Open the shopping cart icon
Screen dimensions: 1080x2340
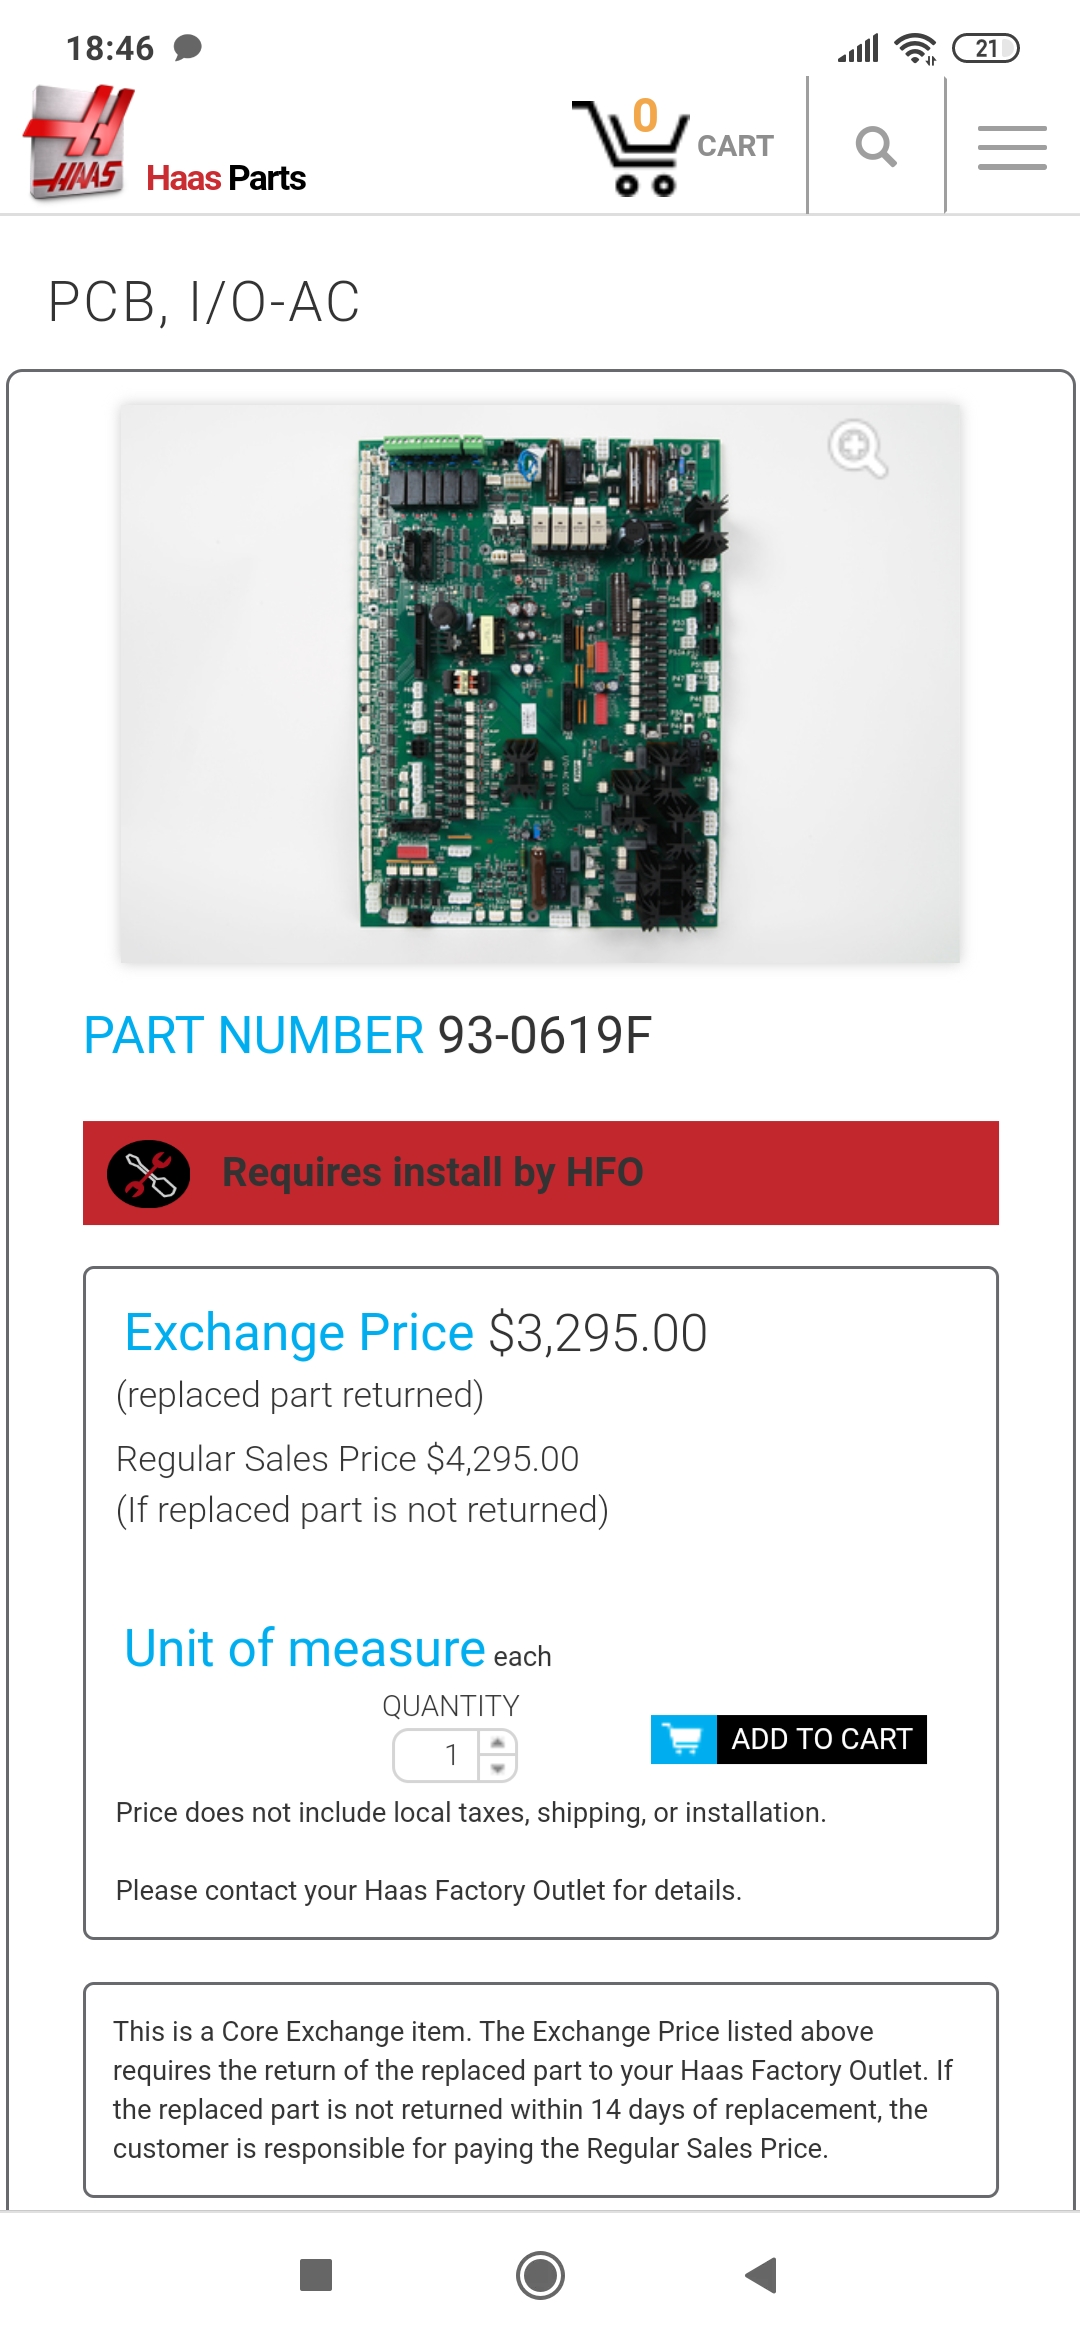pos(630,148)
